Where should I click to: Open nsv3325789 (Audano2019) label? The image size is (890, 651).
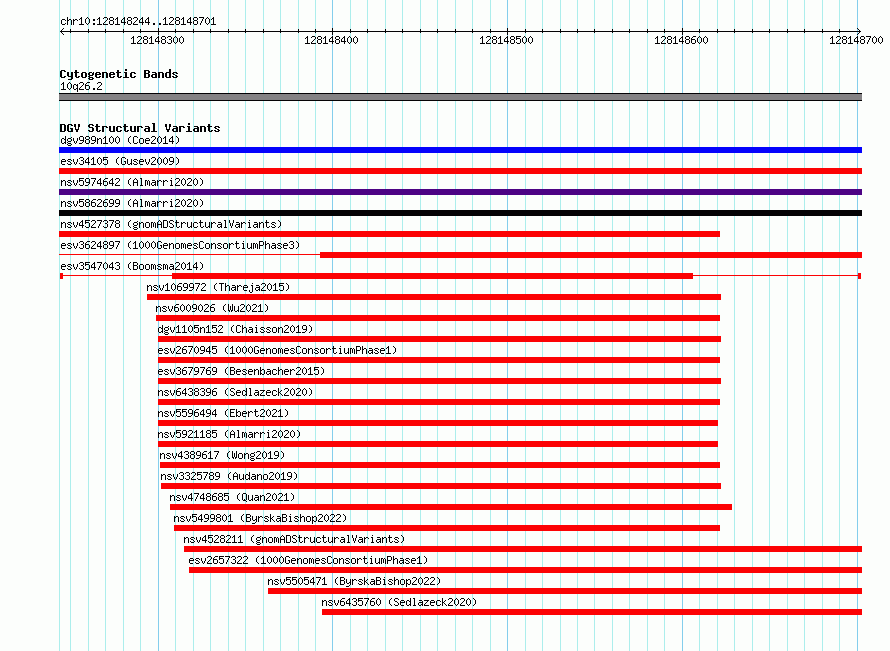(229, 476)
